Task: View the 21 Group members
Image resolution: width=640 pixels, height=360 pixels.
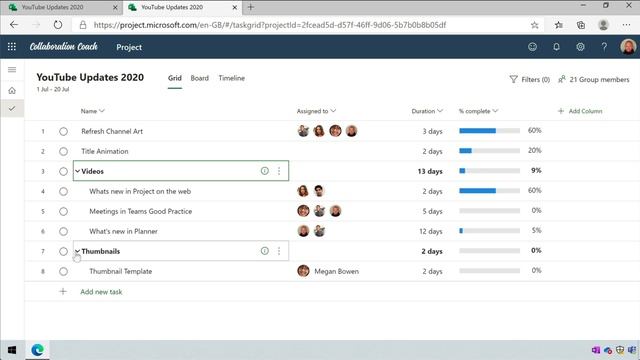Action: (594, 80)
